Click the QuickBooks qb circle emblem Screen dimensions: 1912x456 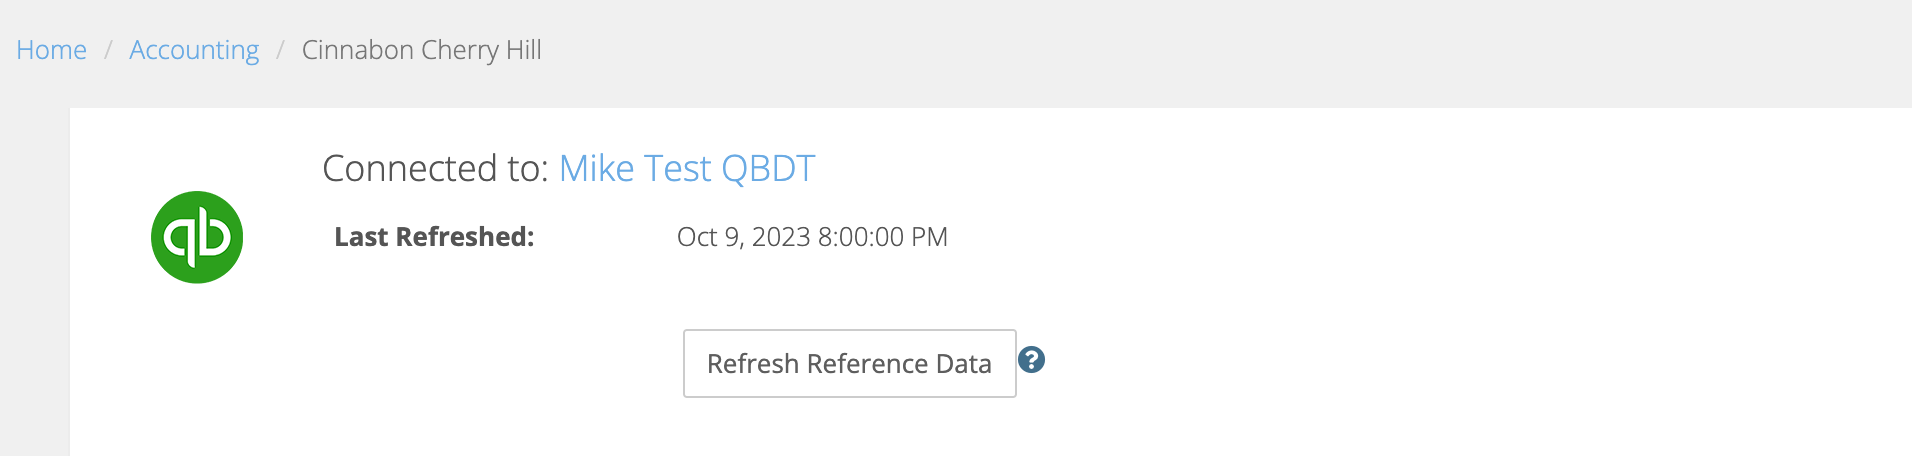coord(197,237)
